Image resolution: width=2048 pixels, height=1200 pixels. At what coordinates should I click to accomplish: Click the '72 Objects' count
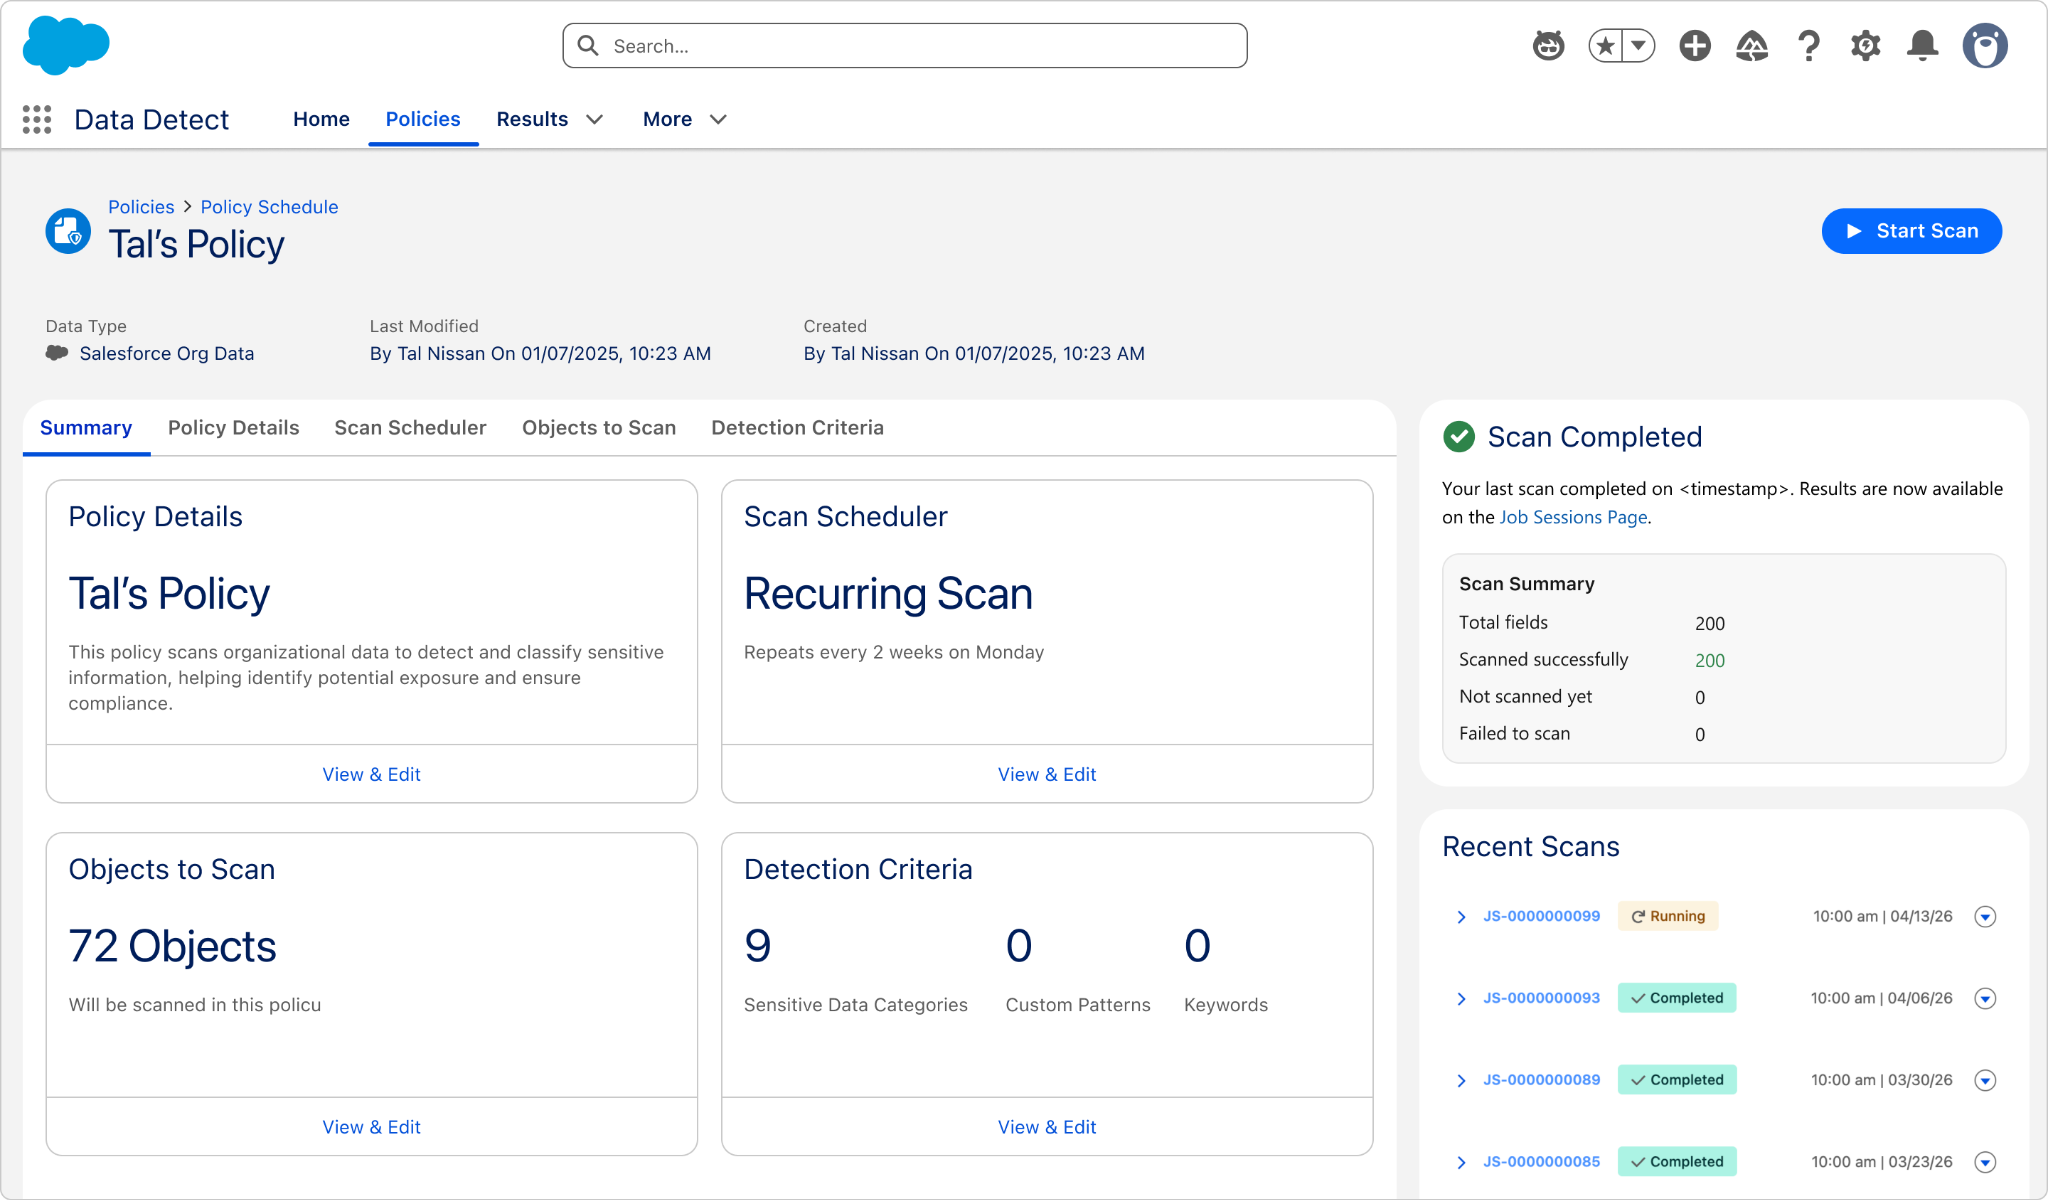(x=172, y=946)
